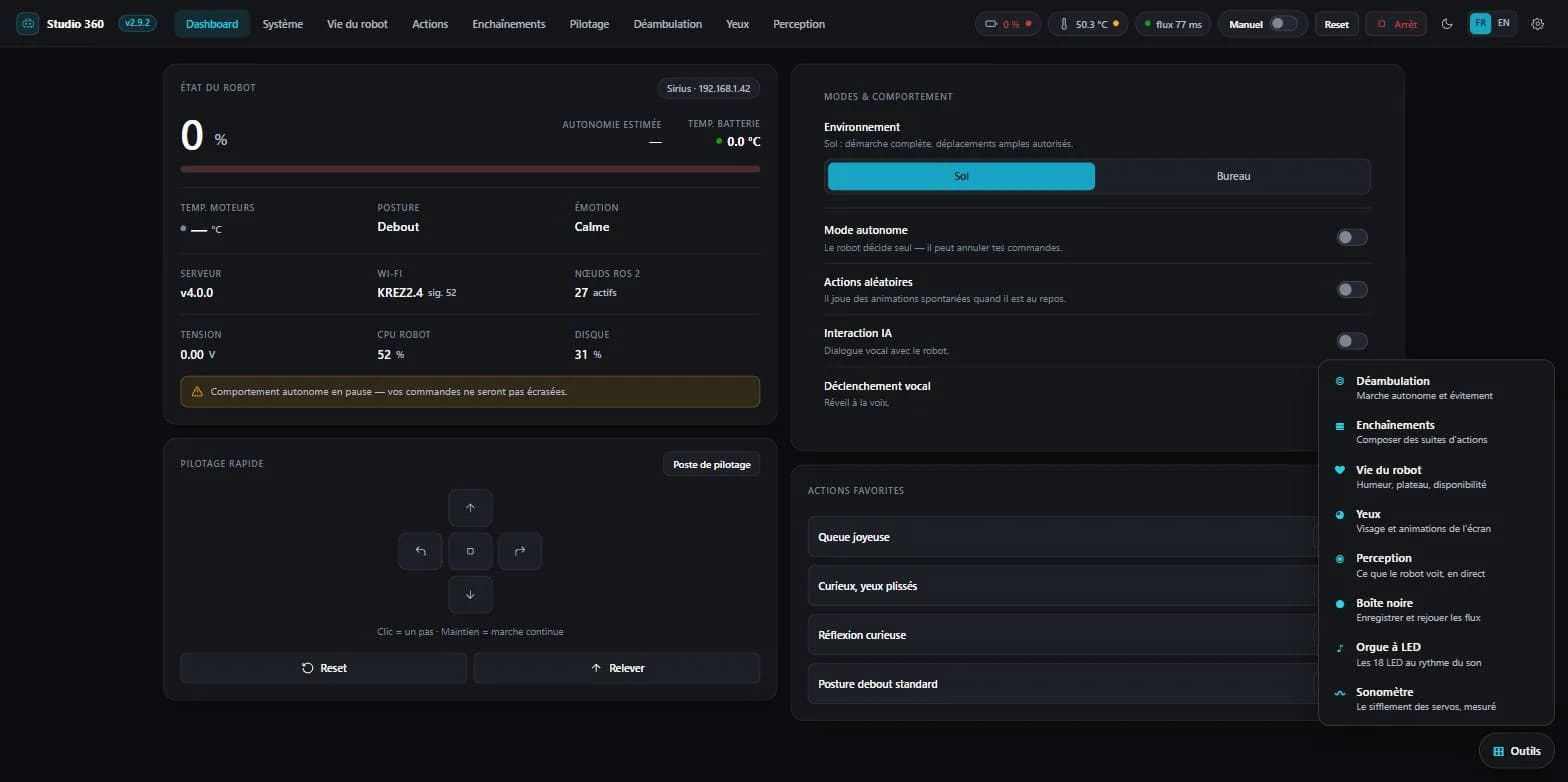
Task: Click the waveform icon for Sonomètre
Action: pos(1340,693)
